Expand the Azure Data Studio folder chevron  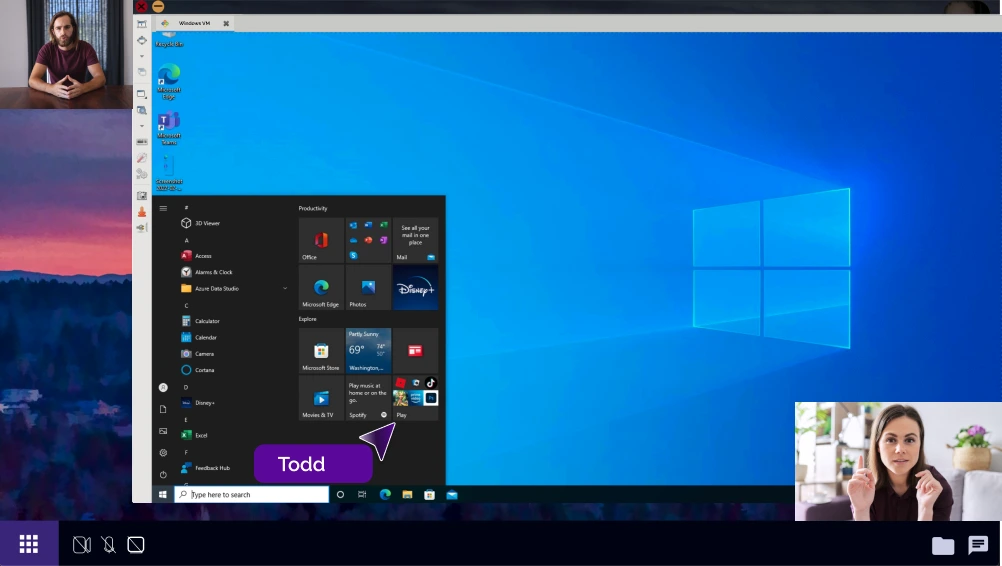point(285,288)
